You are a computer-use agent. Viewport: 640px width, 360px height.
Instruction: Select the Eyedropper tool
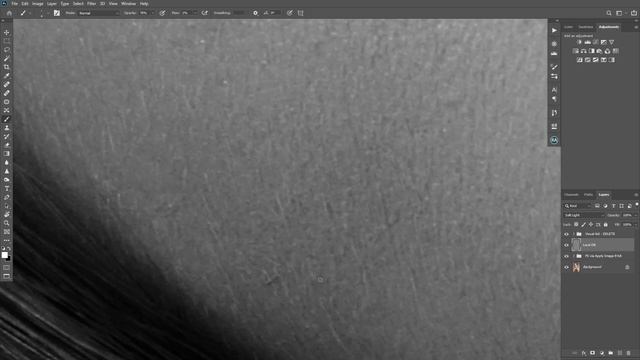(x=7, y=76)
